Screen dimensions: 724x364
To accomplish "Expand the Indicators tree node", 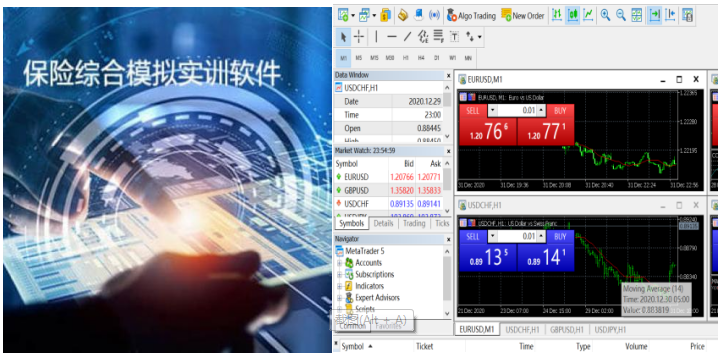I will click(339, 286).
